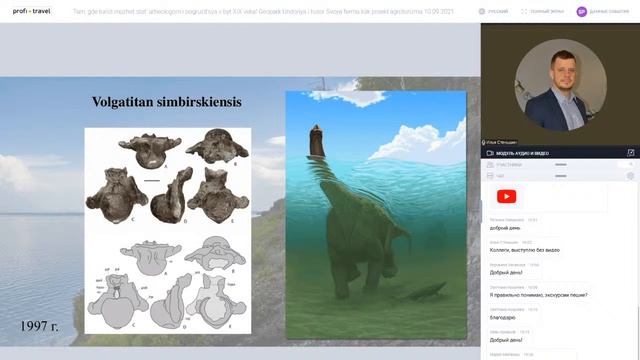
Task: Click the speaker name label under video
Action: coord(501,142)
